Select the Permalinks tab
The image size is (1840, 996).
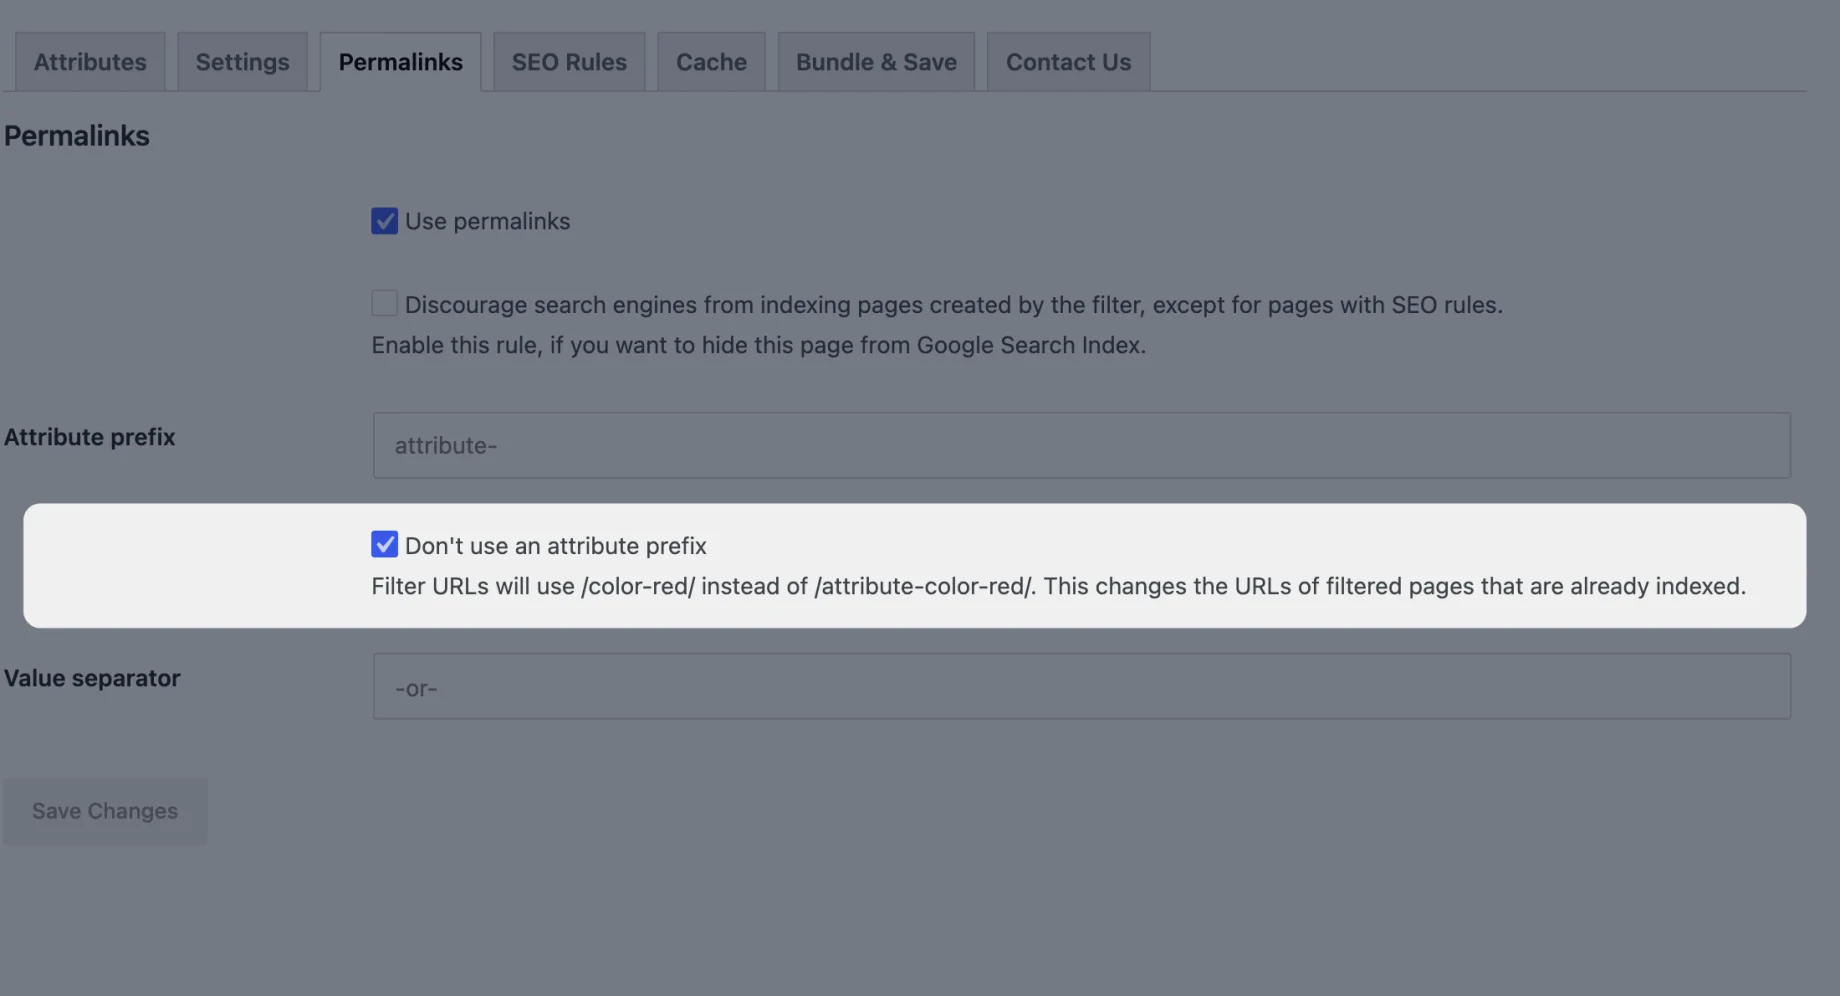point(400,62)
